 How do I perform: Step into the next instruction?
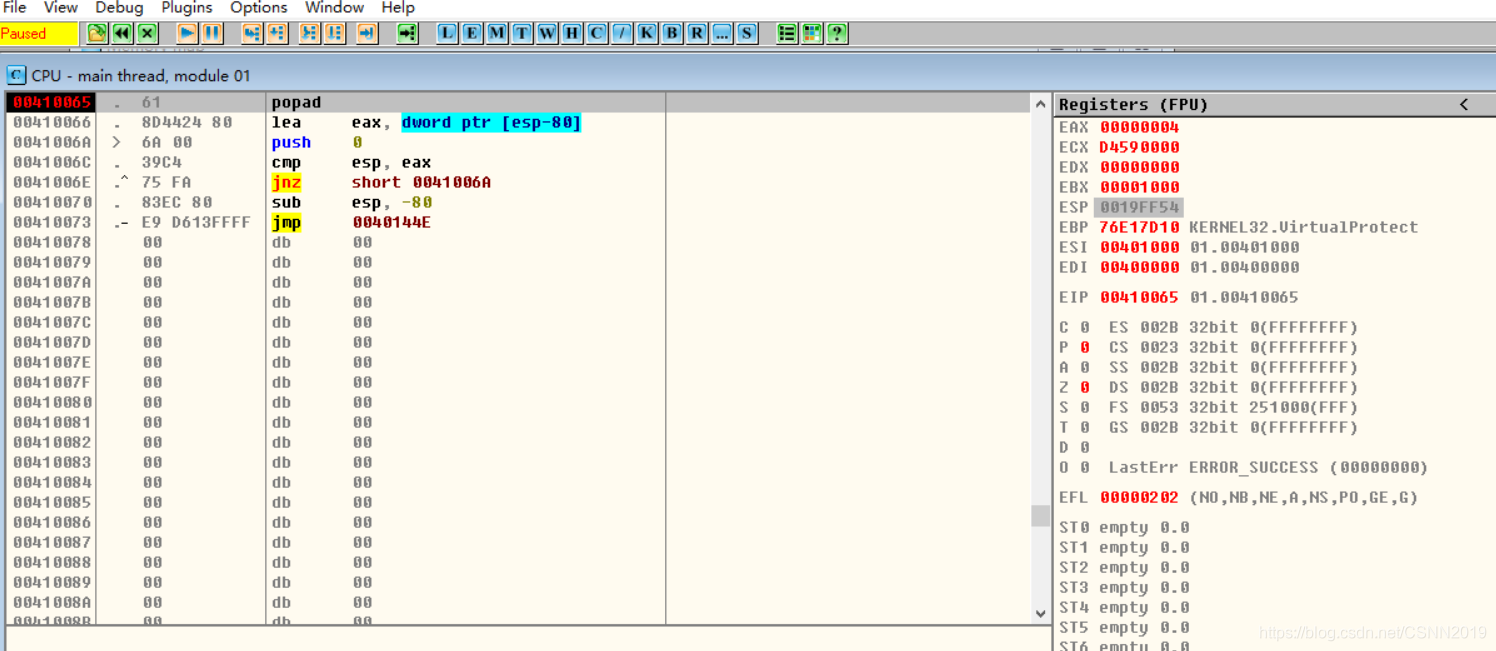pyautogui.click(x=252, y=33)
